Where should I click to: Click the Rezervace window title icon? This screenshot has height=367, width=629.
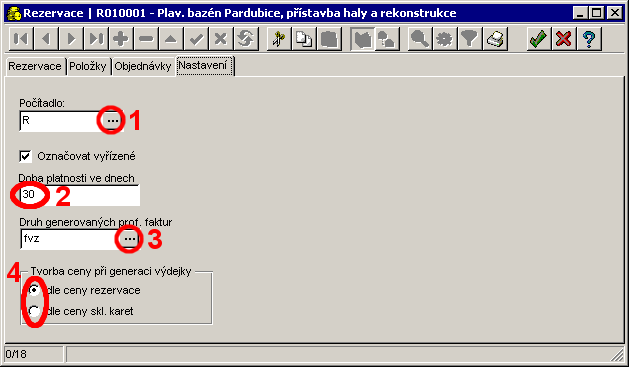tap(14, 13)
